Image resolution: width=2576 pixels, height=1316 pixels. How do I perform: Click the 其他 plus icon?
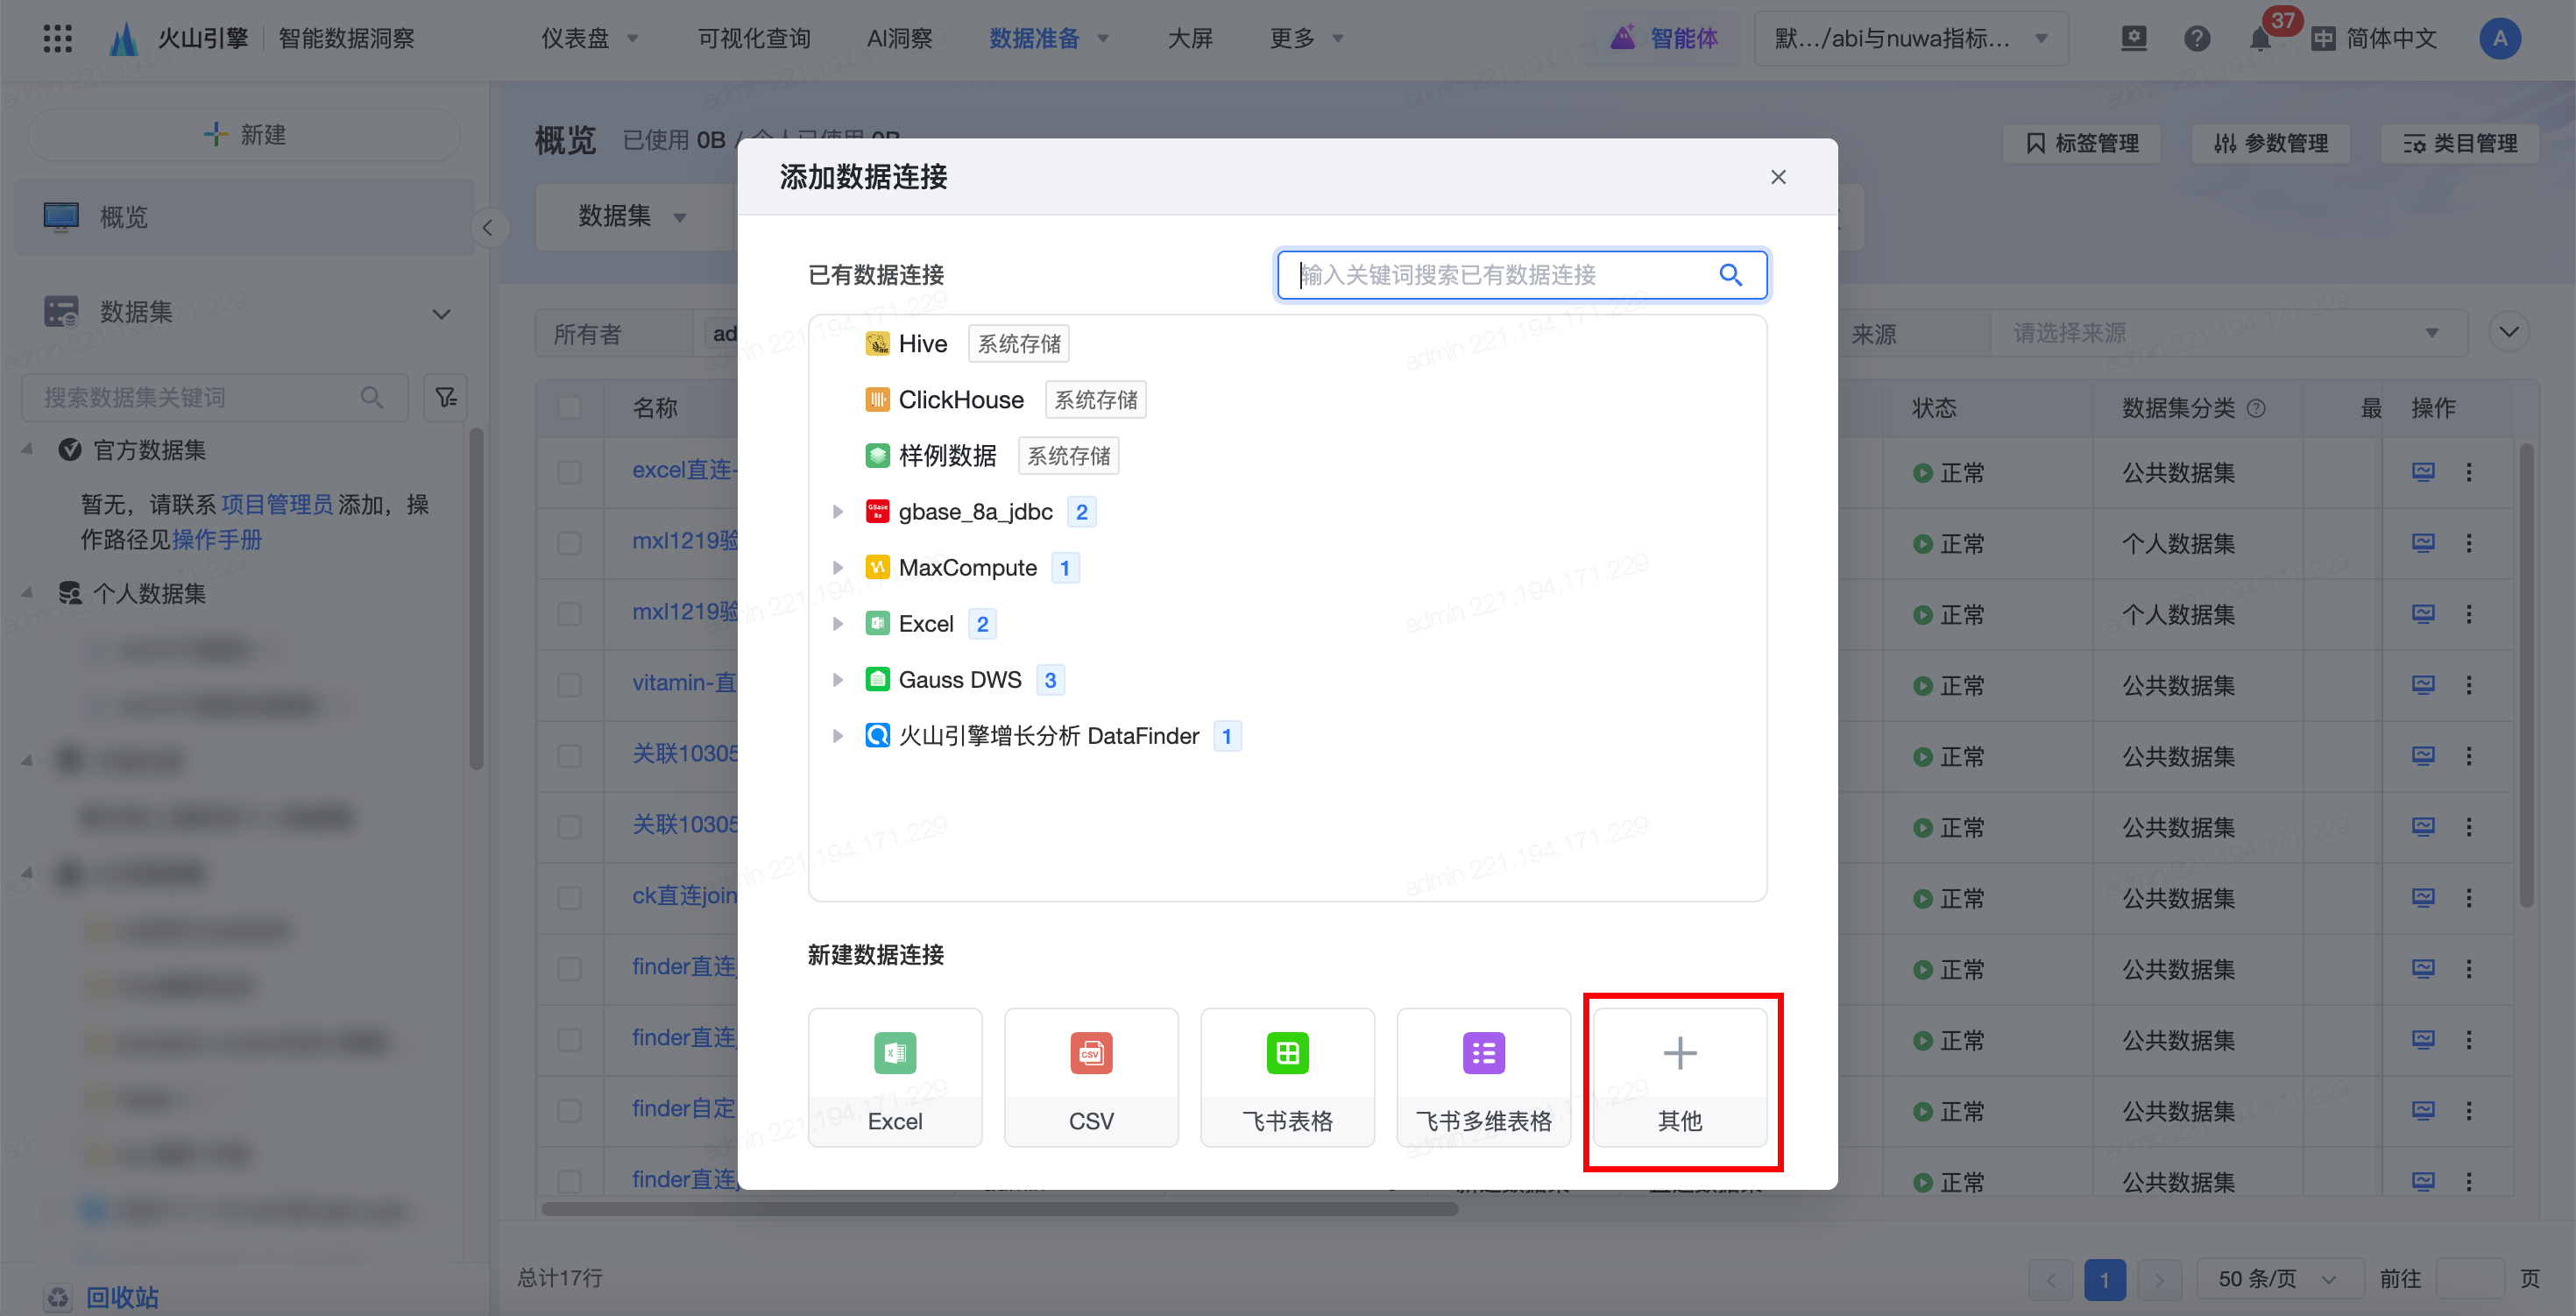coord(1679,1053)
